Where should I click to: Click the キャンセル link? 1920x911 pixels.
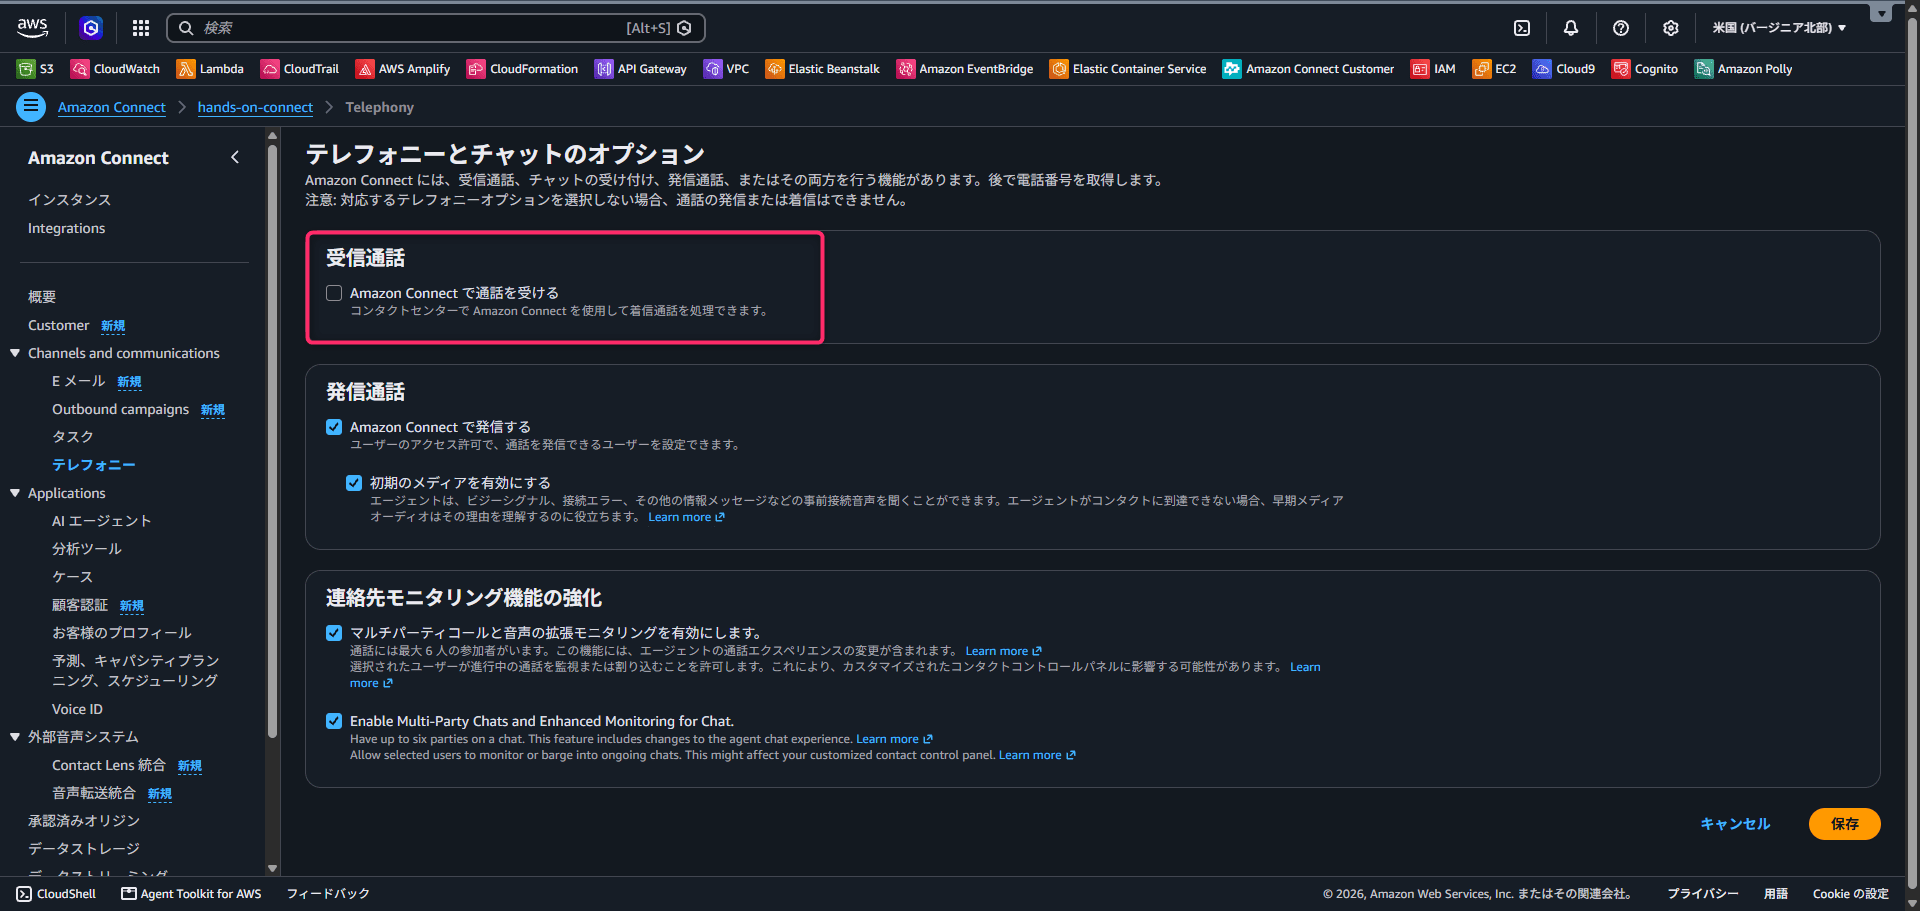coord(1735,824)
